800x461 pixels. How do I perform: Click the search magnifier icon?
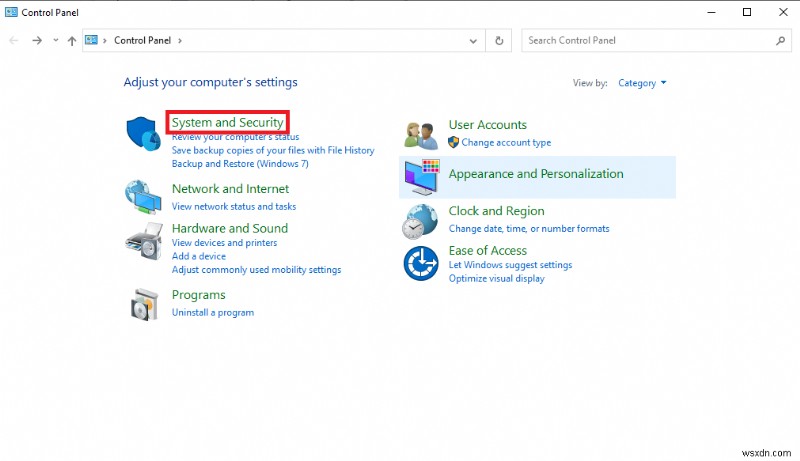780,40
